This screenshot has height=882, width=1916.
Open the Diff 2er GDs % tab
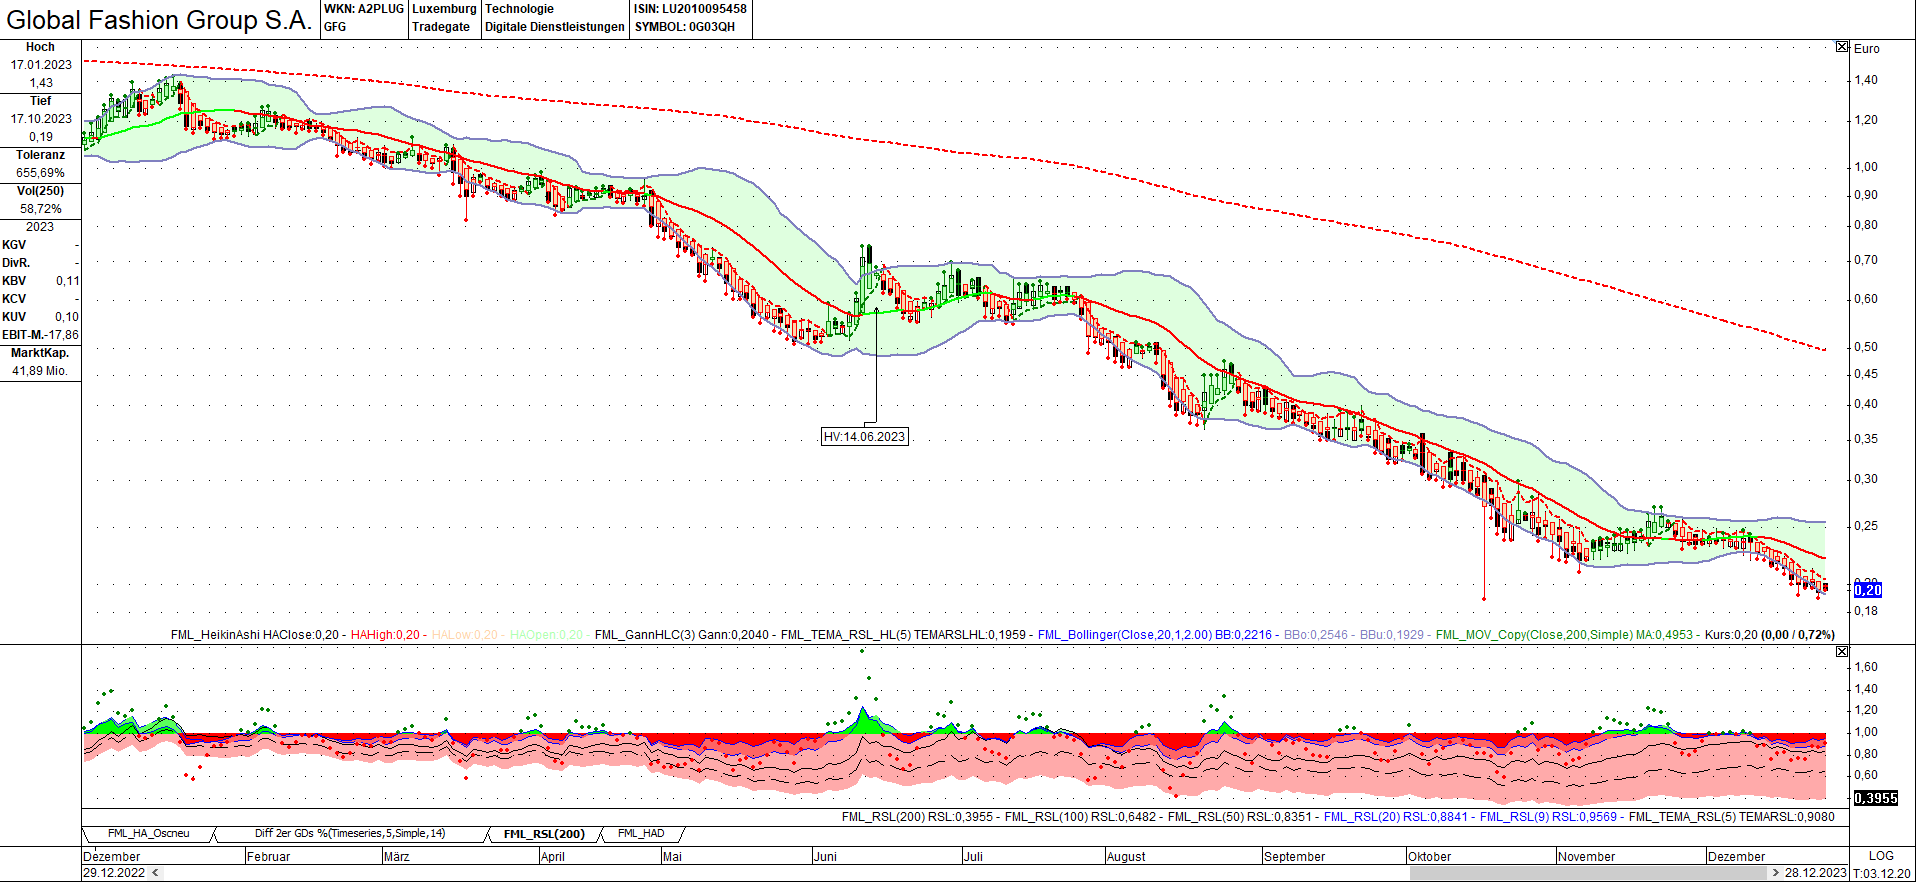tap(350, 834)
